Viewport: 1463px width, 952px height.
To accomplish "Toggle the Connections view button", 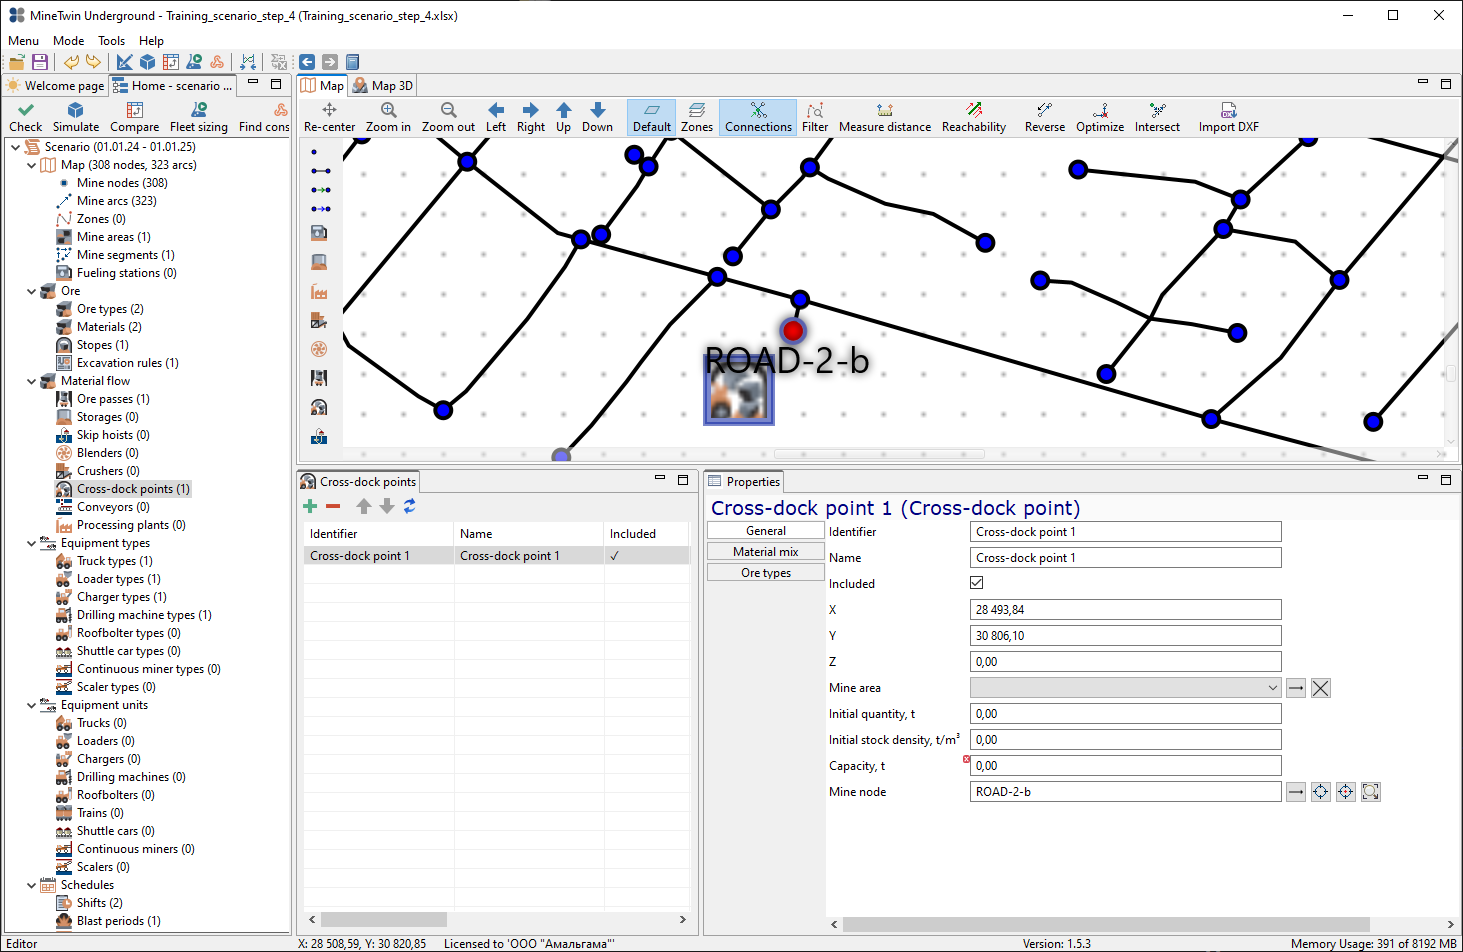I will point(758,117).
